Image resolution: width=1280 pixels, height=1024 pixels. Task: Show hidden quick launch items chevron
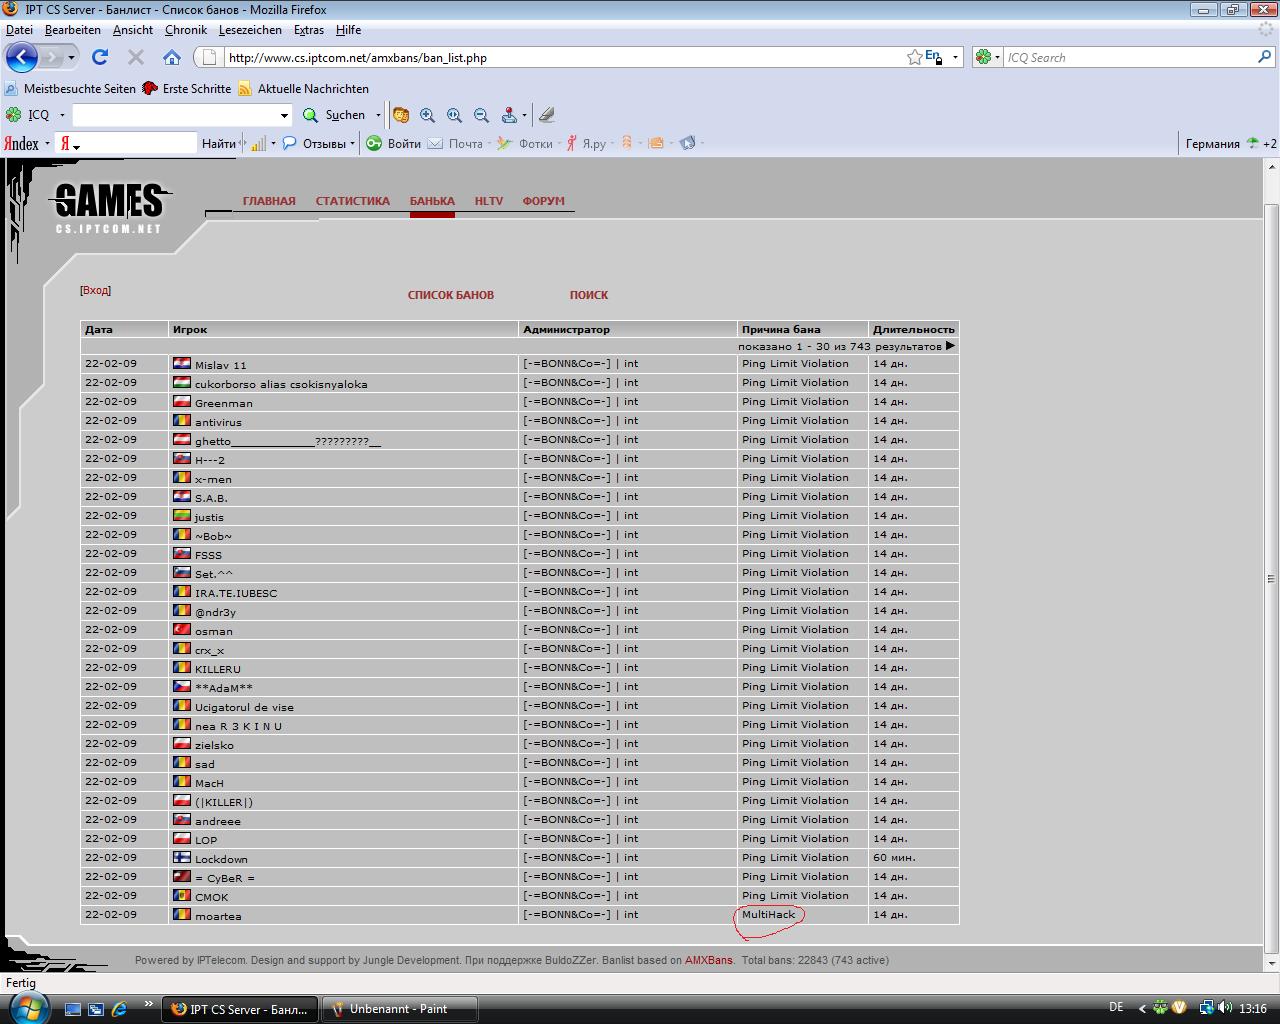click(x=149, y=1004)
